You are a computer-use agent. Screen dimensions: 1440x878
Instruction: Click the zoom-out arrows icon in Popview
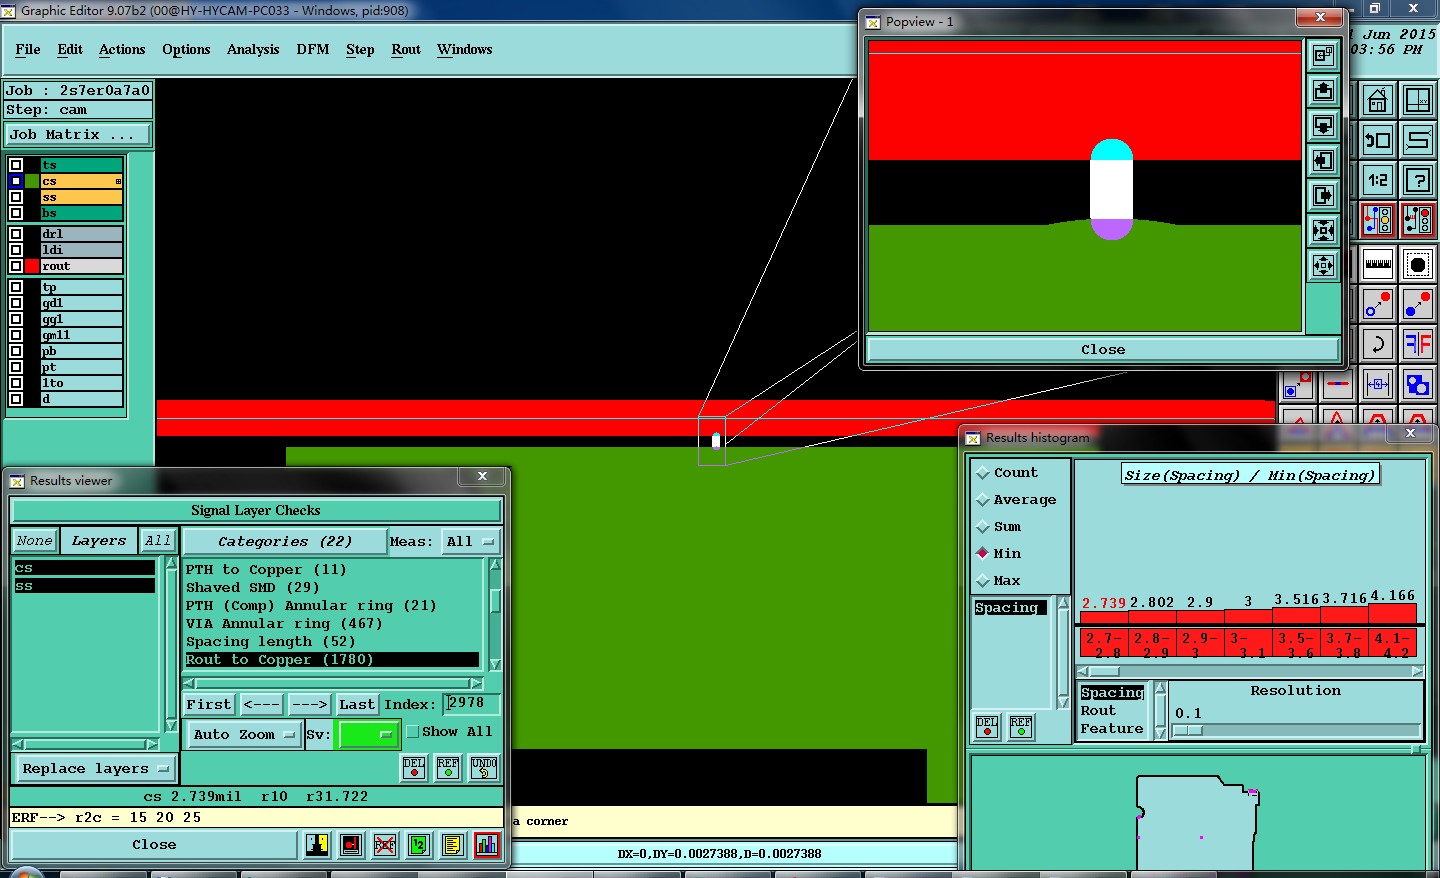[x=1323, y=265]
